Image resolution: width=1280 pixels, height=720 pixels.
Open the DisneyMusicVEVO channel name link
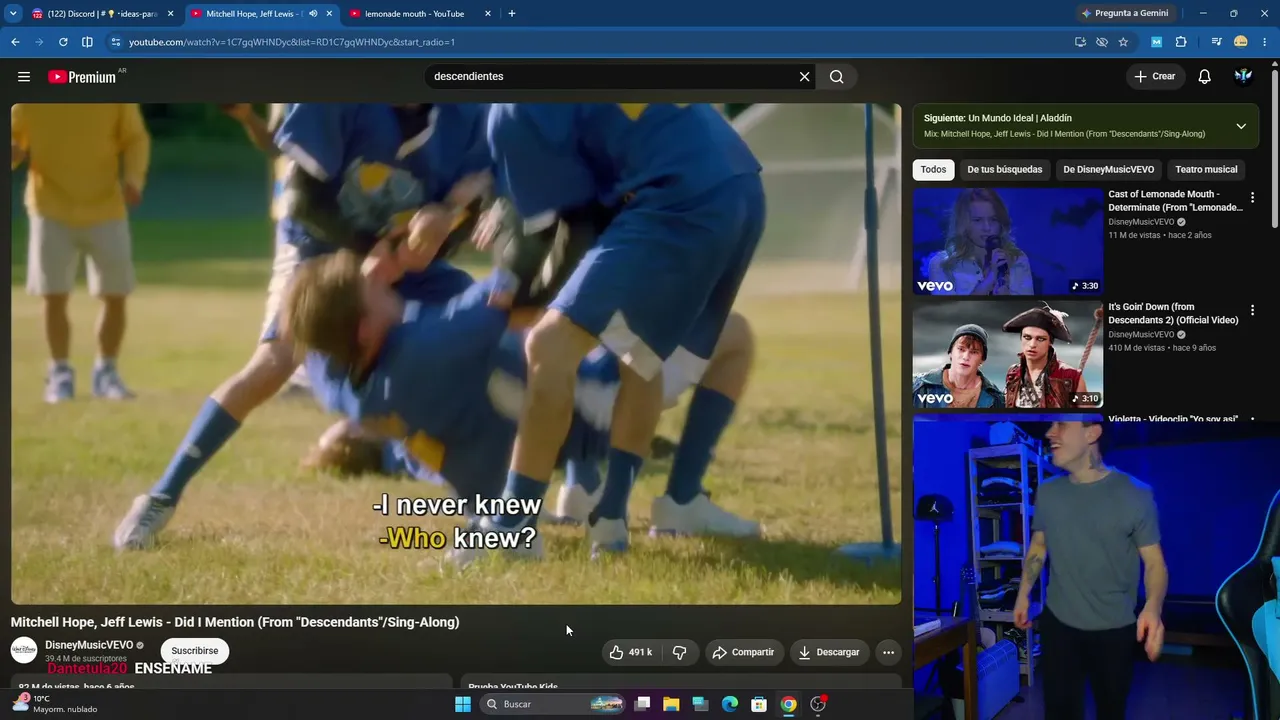pos(89,645)
